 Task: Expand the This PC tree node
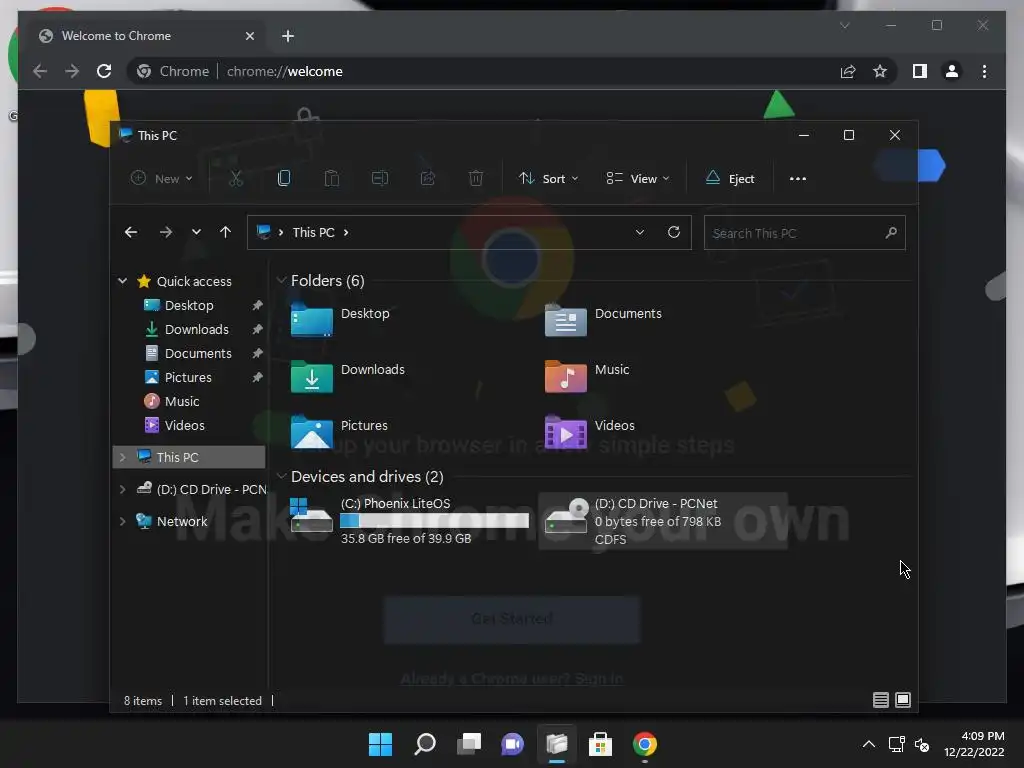pyautogui.click(x=122, y=457)
